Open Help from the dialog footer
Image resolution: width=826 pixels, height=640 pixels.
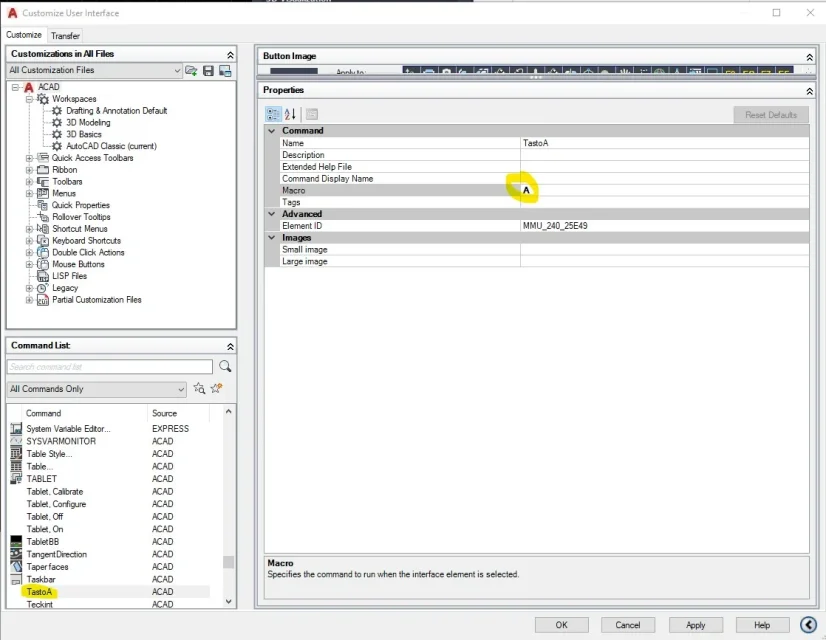(x=762, y=625)
